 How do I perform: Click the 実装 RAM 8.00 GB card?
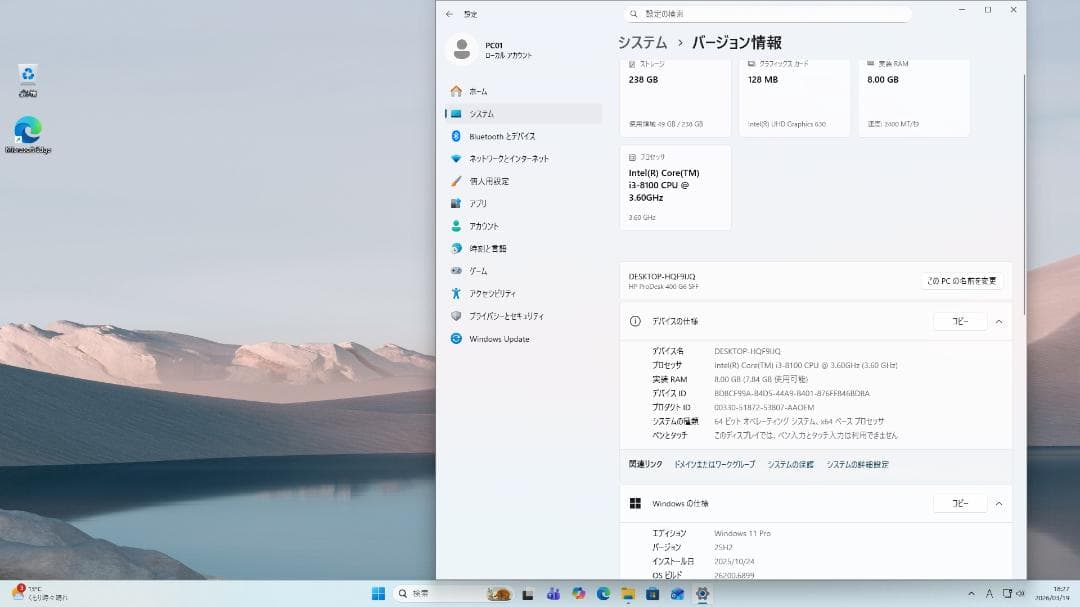click(913, 98)
